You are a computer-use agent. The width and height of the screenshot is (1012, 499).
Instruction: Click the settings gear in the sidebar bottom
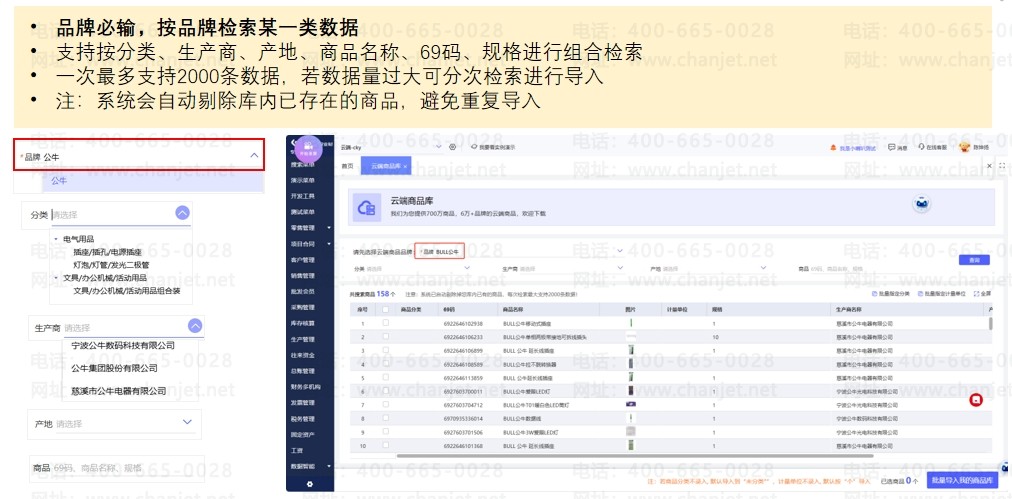[x=309, y=484]
